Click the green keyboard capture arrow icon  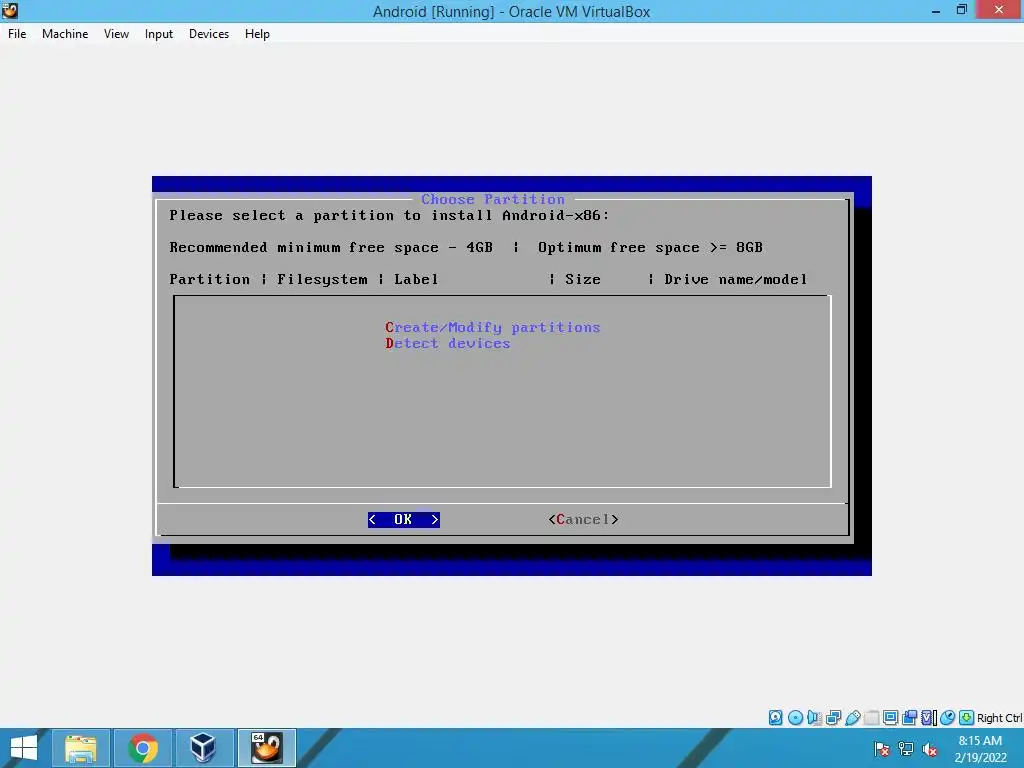point(967,718)
